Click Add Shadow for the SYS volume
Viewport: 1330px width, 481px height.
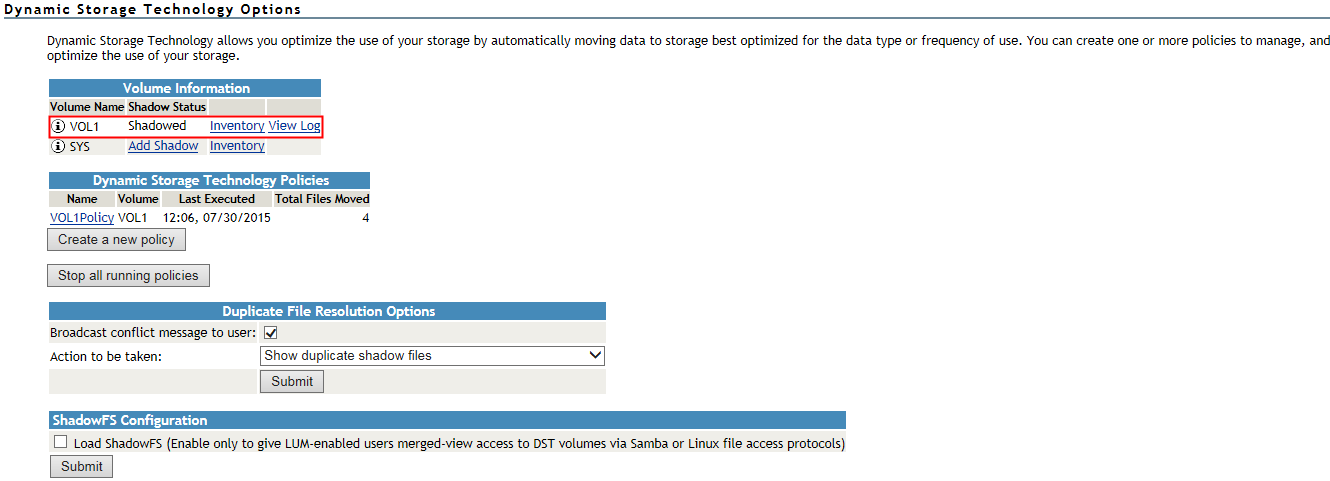(x=163, y=146)
